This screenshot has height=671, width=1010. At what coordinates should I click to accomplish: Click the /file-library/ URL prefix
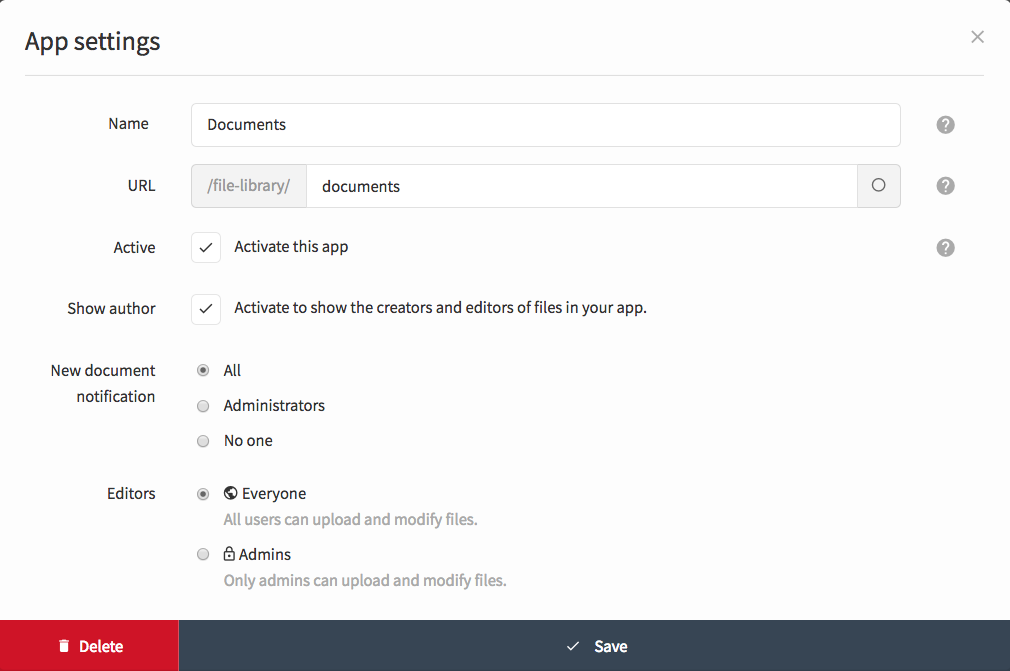click(x=249, y=186)
